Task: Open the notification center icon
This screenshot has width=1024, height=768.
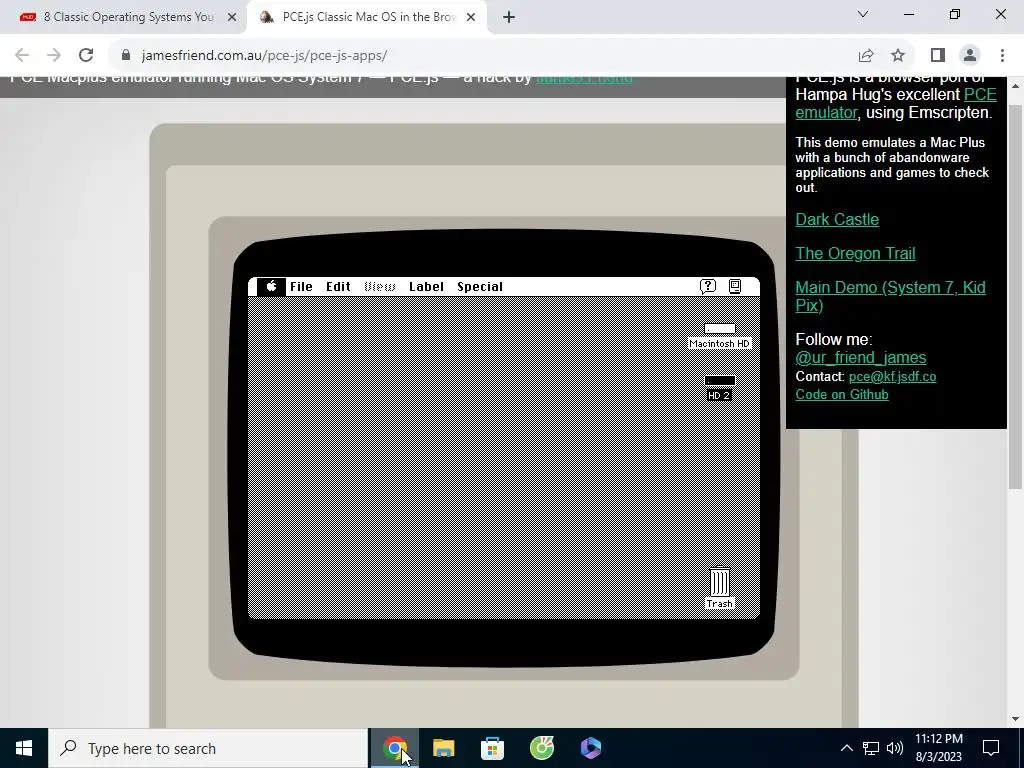Action: [x=991, y=748]
